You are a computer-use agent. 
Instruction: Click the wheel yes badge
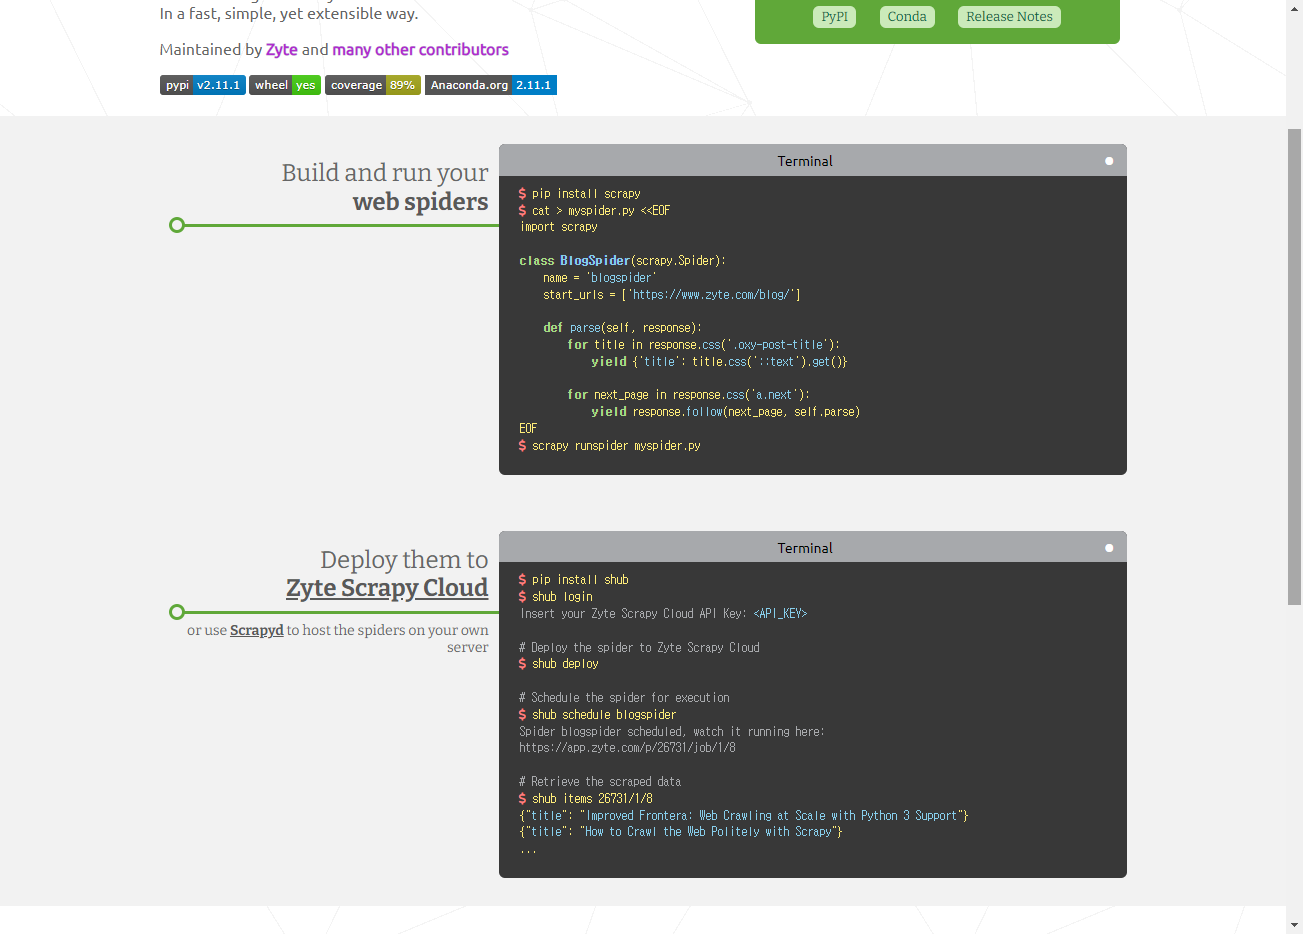[284, 85]
